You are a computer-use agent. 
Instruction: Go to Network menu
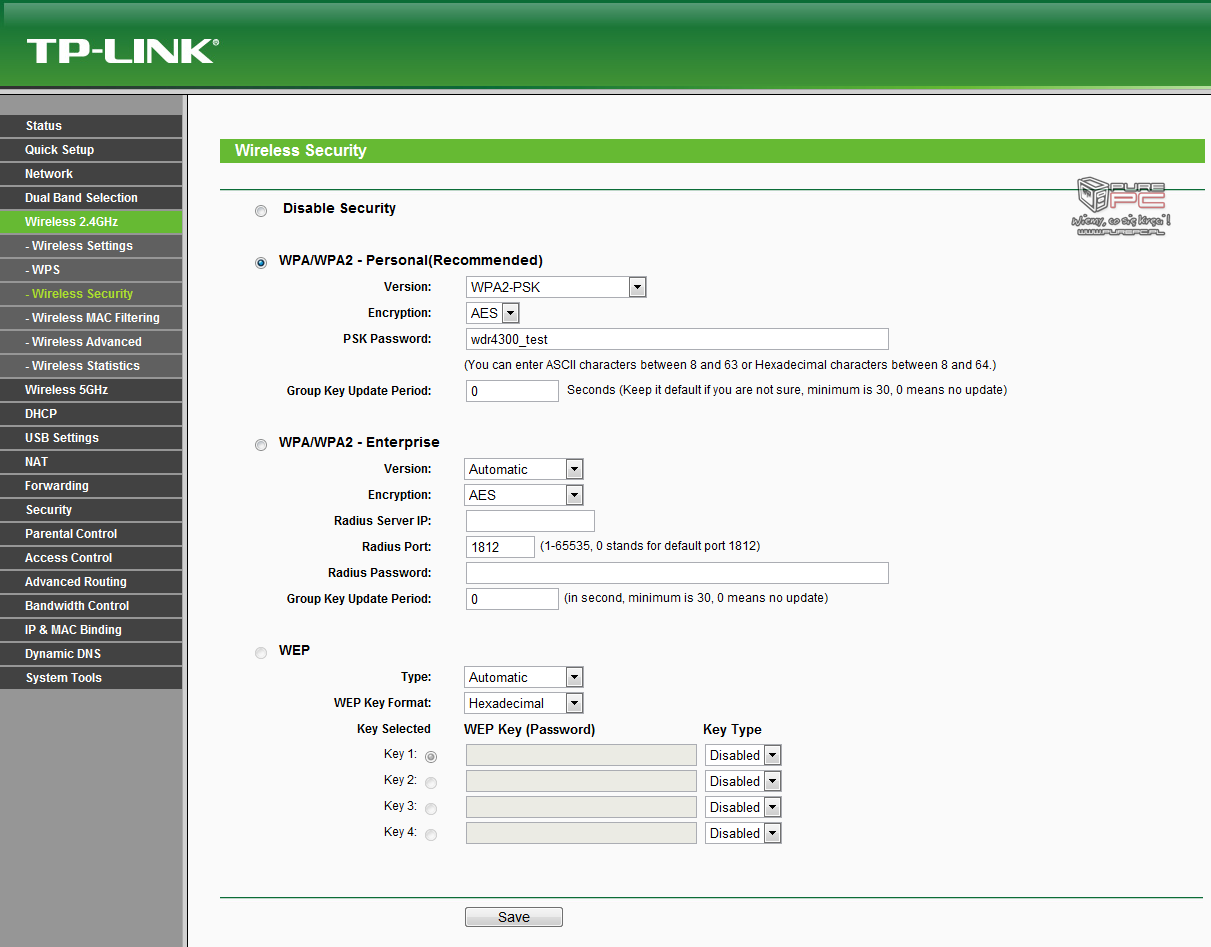91,174
